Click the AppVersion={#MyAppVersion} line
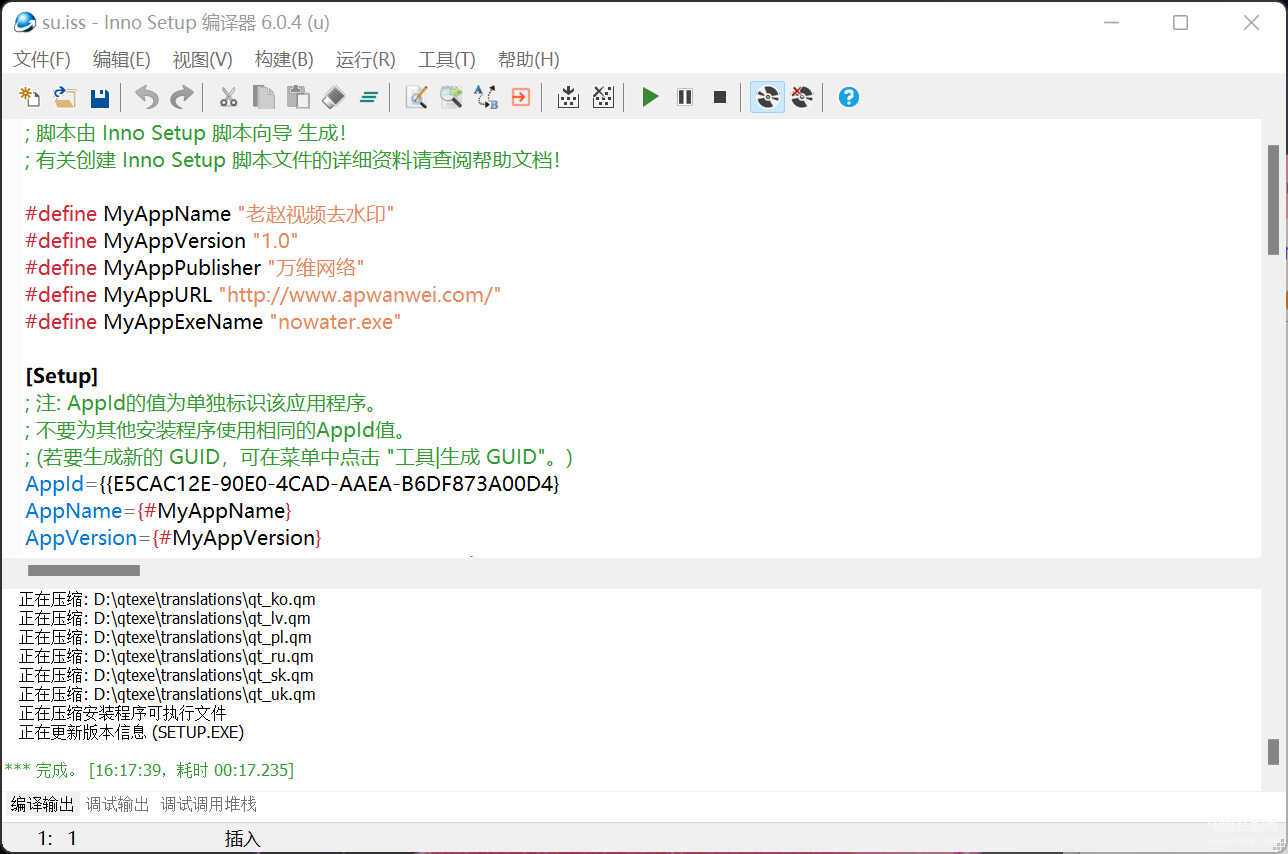The width and height of the screenshot is (1288, 854). click(174, 538)
